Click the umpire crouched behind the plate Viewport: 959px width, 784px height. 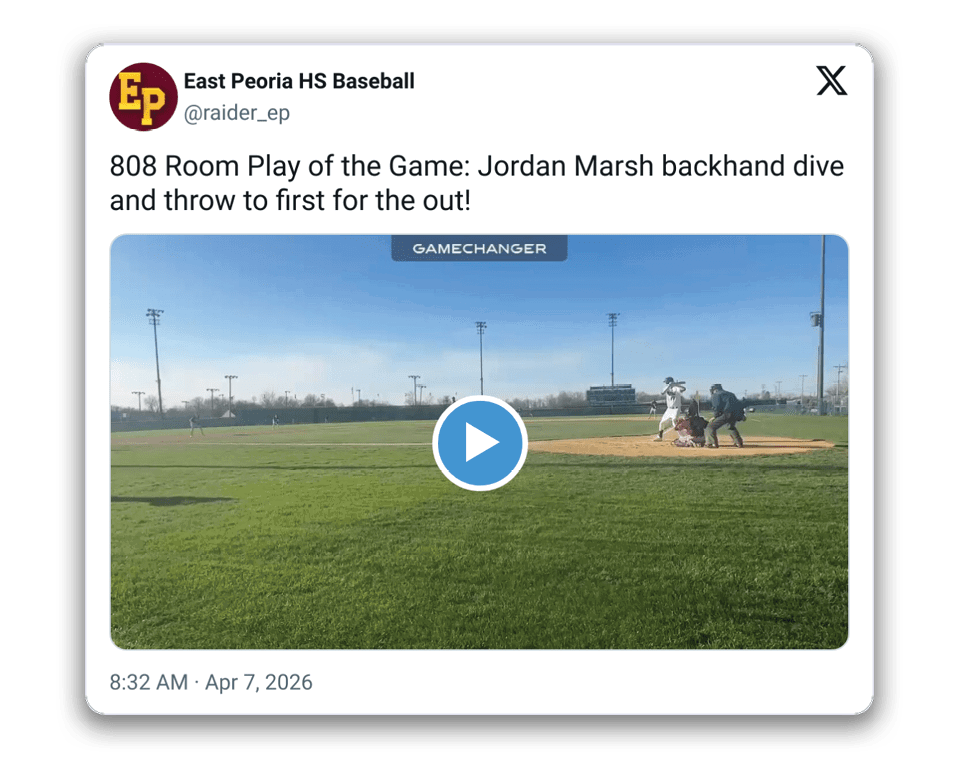pyautogui.click(x=725, y=416)
